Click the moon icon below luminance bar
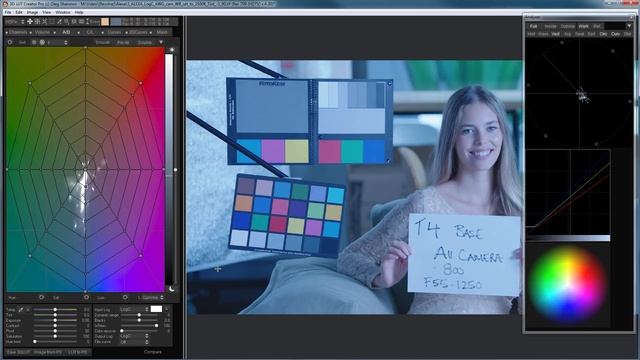This screenshot has width=640, height=360. click(x=172, y=289)
